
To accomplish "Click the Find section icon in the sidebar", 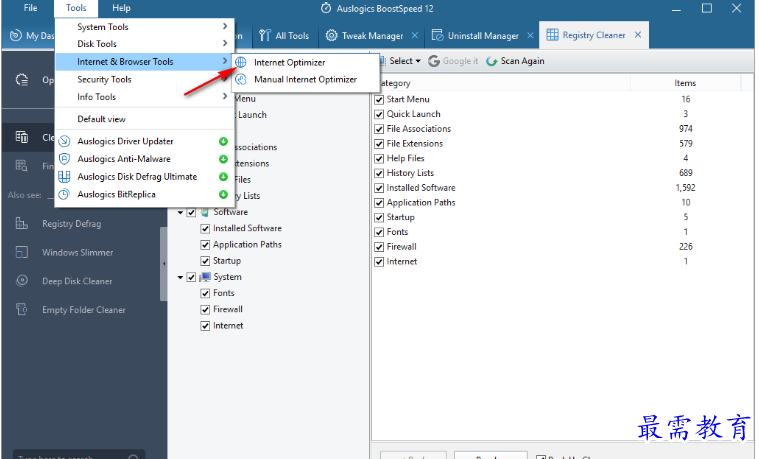I will click(22, 166).
